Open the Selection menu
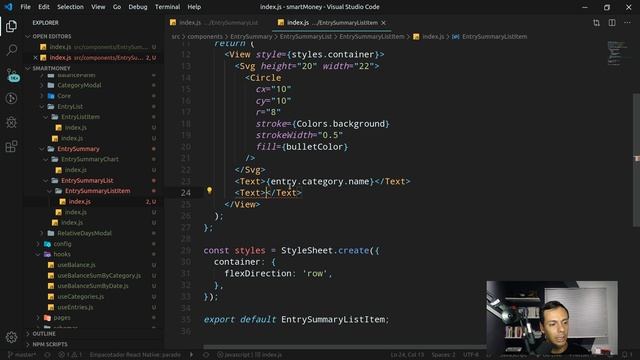This screenshot has width=640, height=360. pyautogui.click(x=70, y=7)
